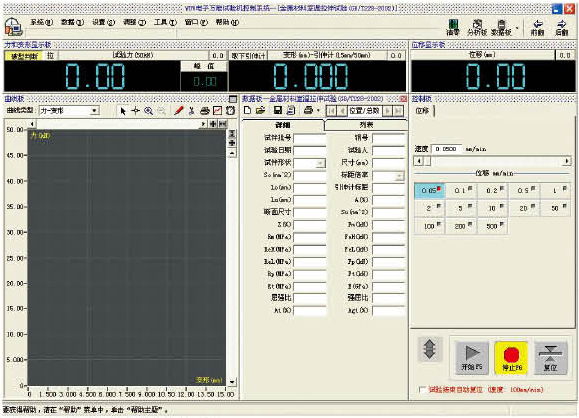Select the 0.1 mm/min speed preset

[x=462, y=191]
